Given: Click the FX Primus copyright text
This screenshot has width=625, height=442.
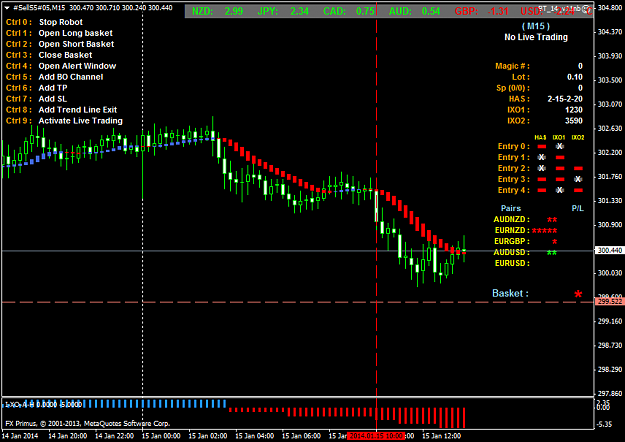Looking at the screenshot, I should (88, 424).
